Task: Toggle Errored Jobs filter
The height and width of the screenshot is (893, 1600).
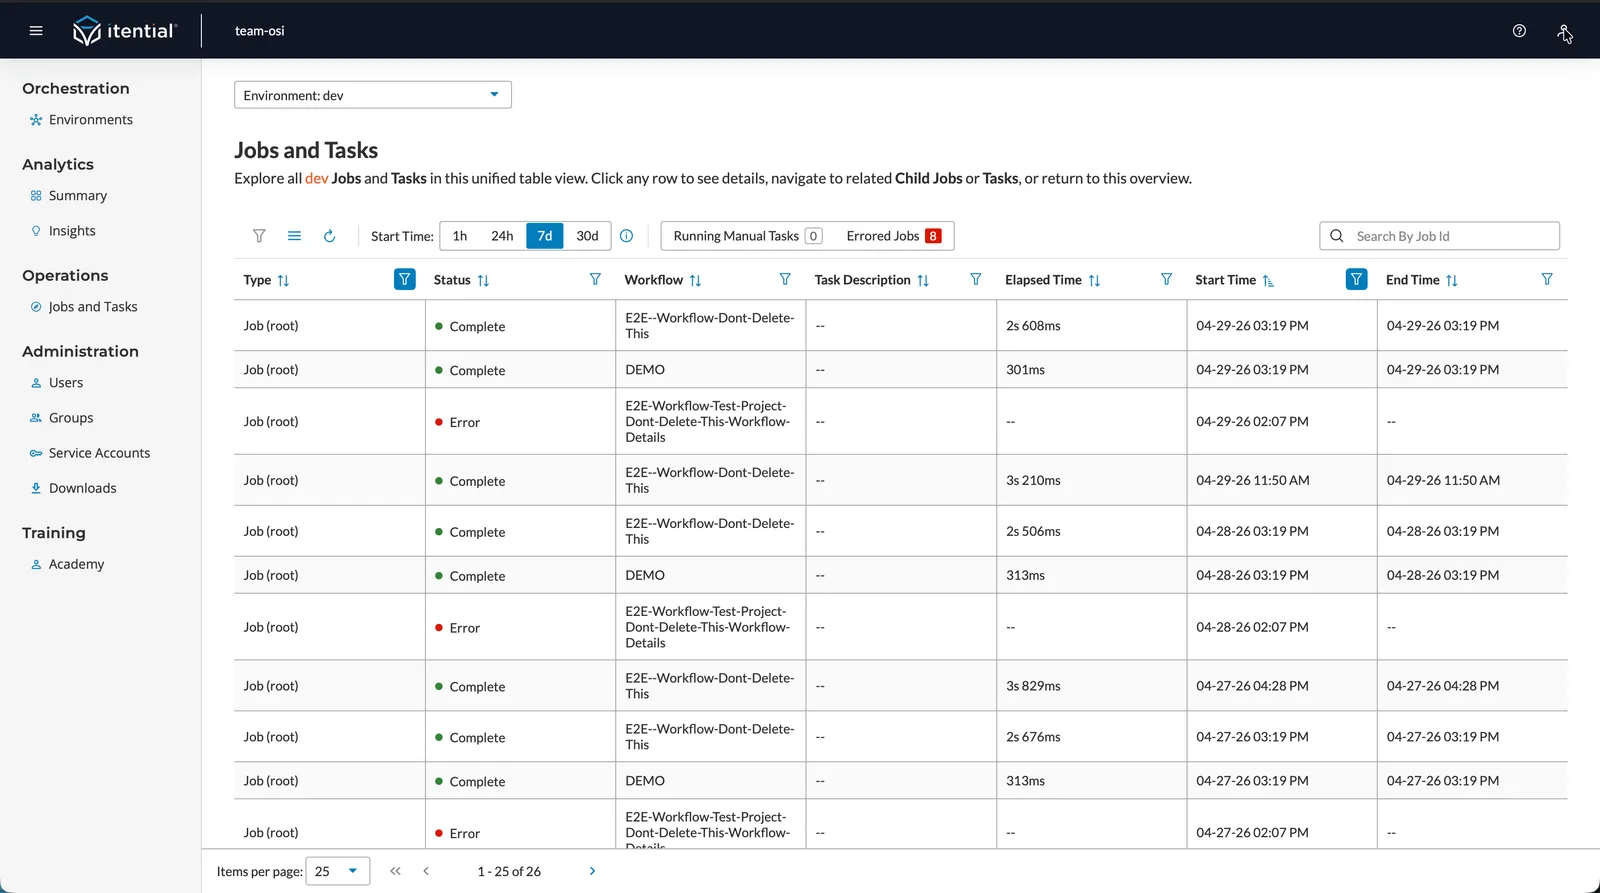Action: (x=893, y=236)
